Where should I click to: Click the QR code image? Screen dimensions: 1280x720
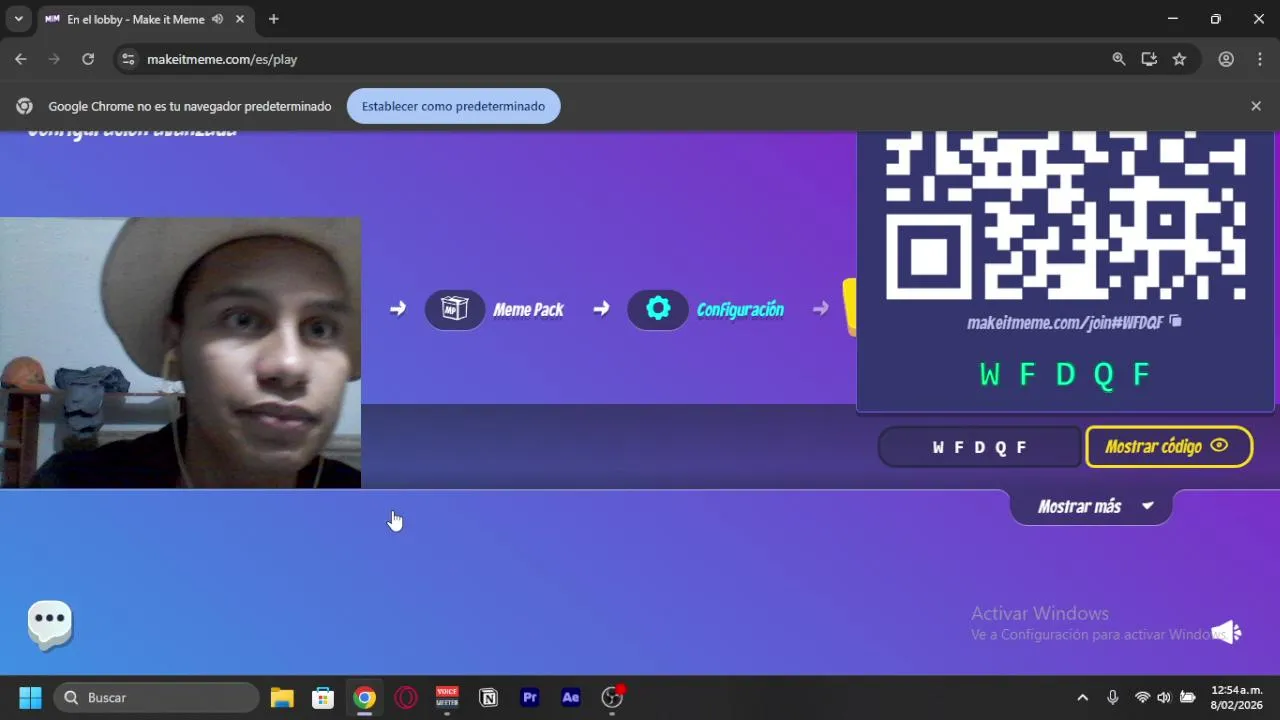coord(1066,215)
